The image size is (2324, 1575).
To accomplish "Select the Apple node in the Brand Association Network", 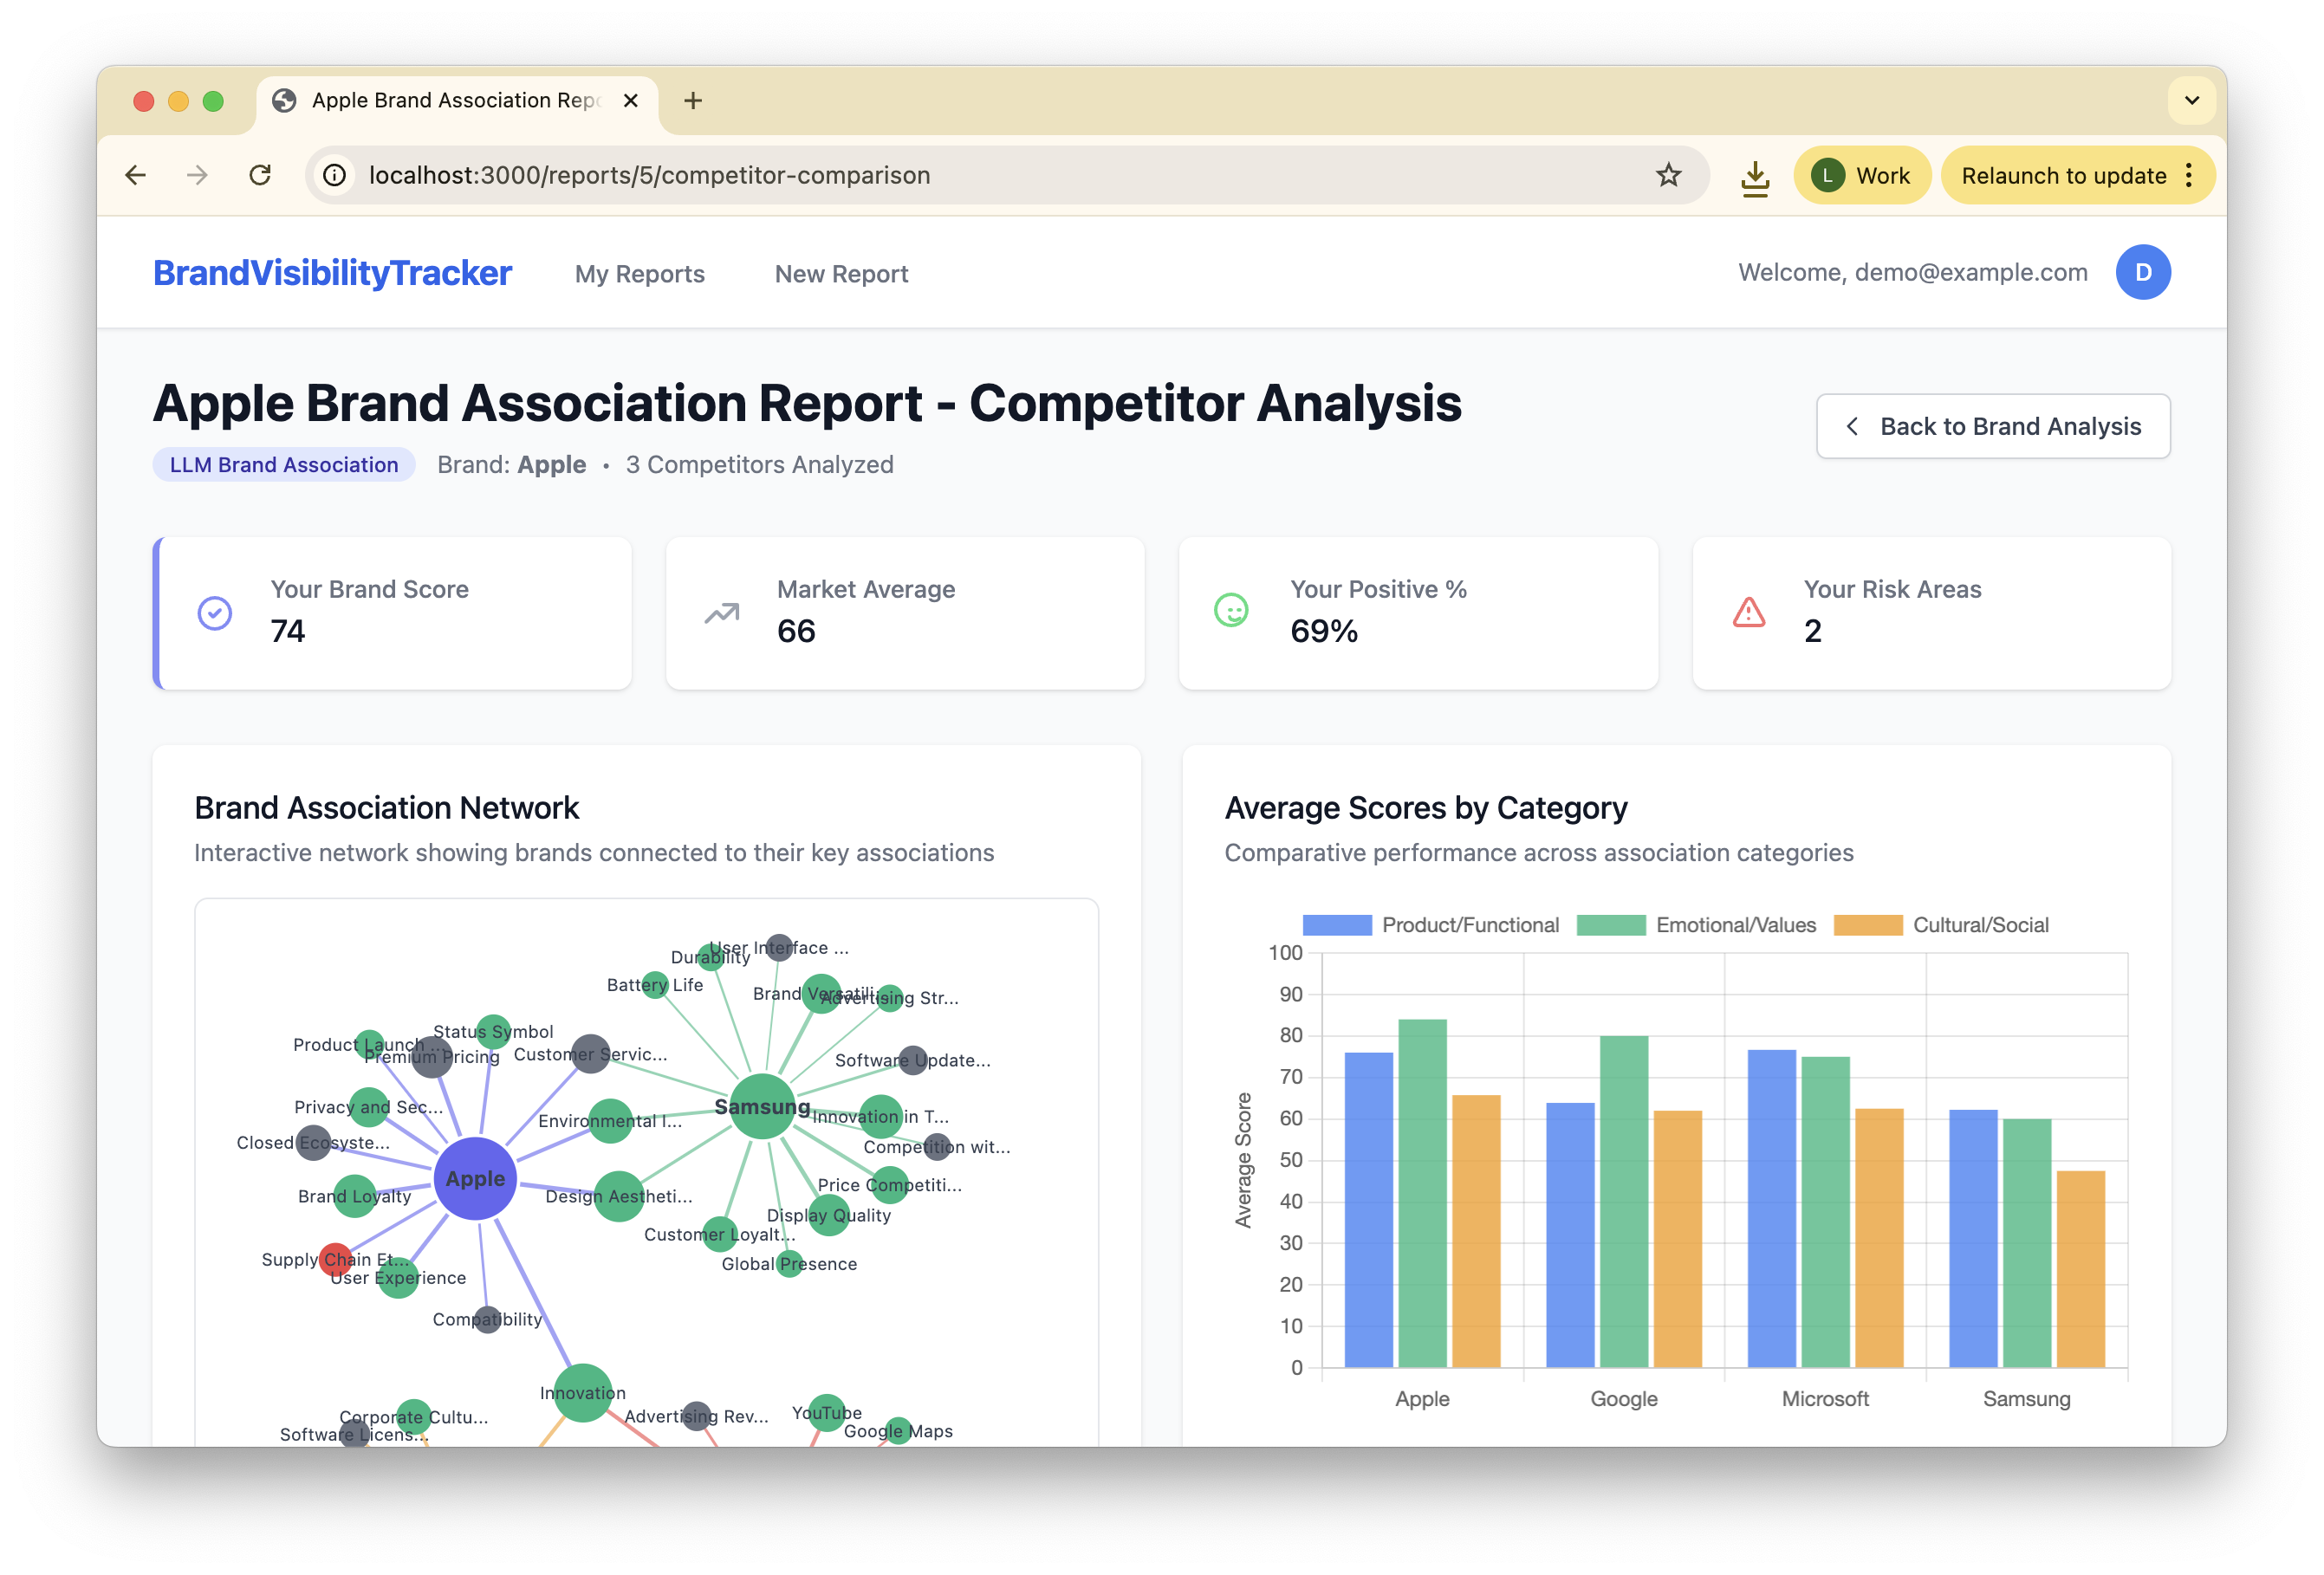I will tap(474, 1178).
